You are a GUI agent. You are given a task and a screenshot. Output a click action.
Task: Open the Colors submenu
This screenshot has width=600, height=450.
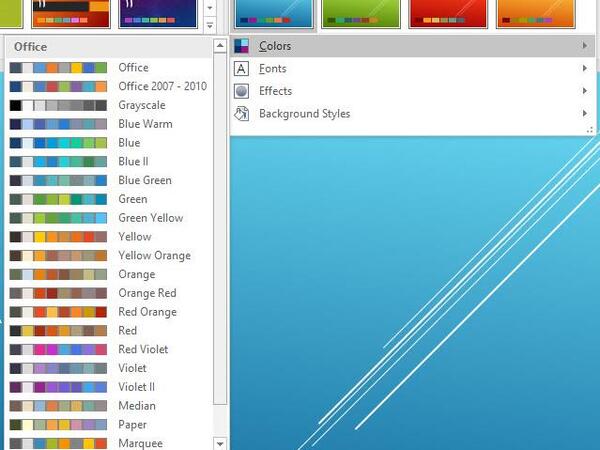(x=412, y=46)
